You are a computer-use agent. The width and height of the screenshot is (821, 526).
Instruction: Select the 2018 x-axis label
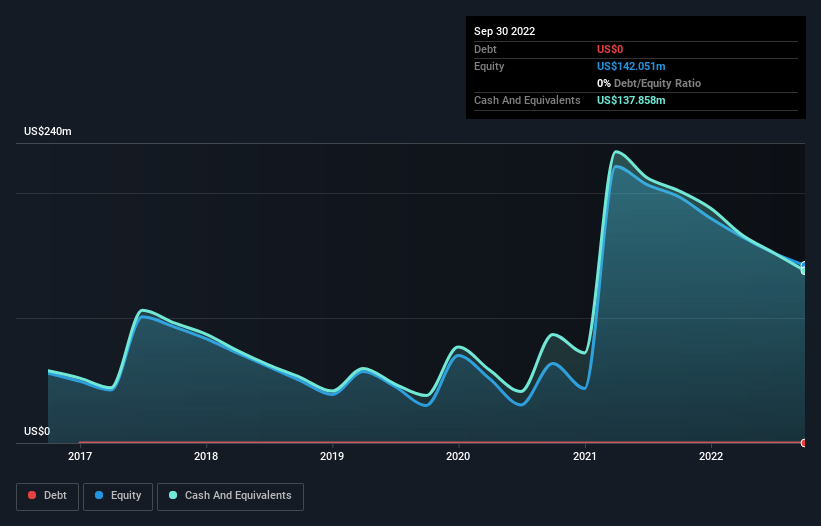(x=206, y=456)
